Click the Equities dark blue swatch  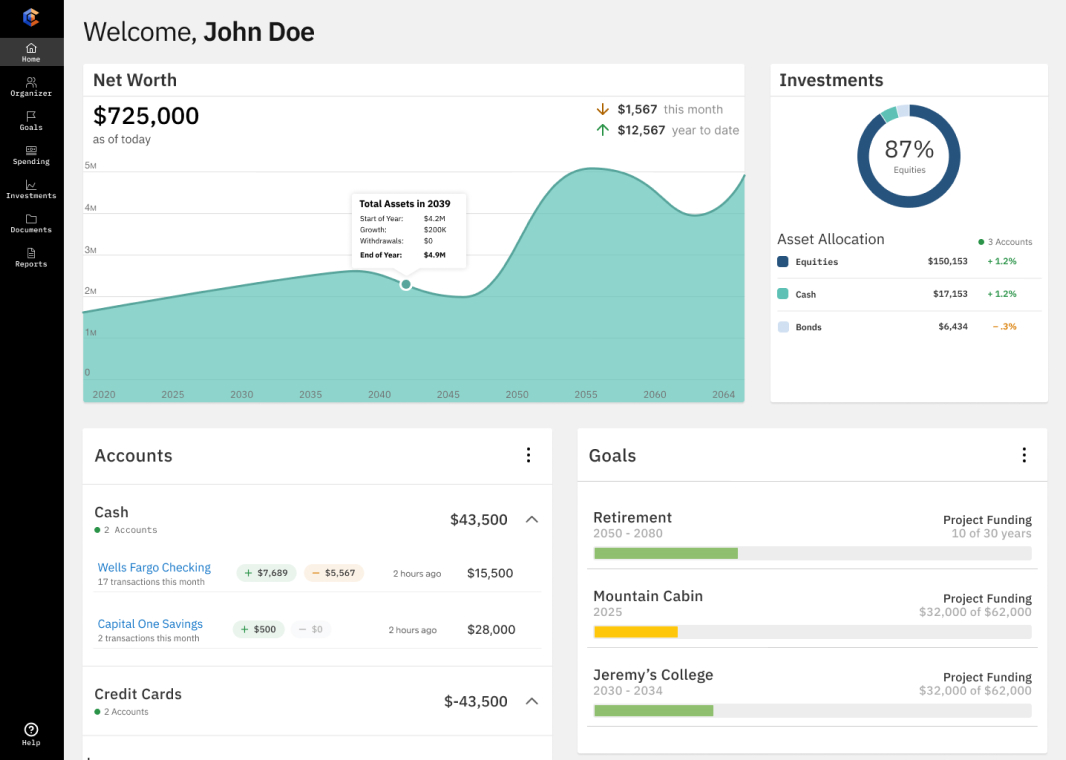point(783,262)
